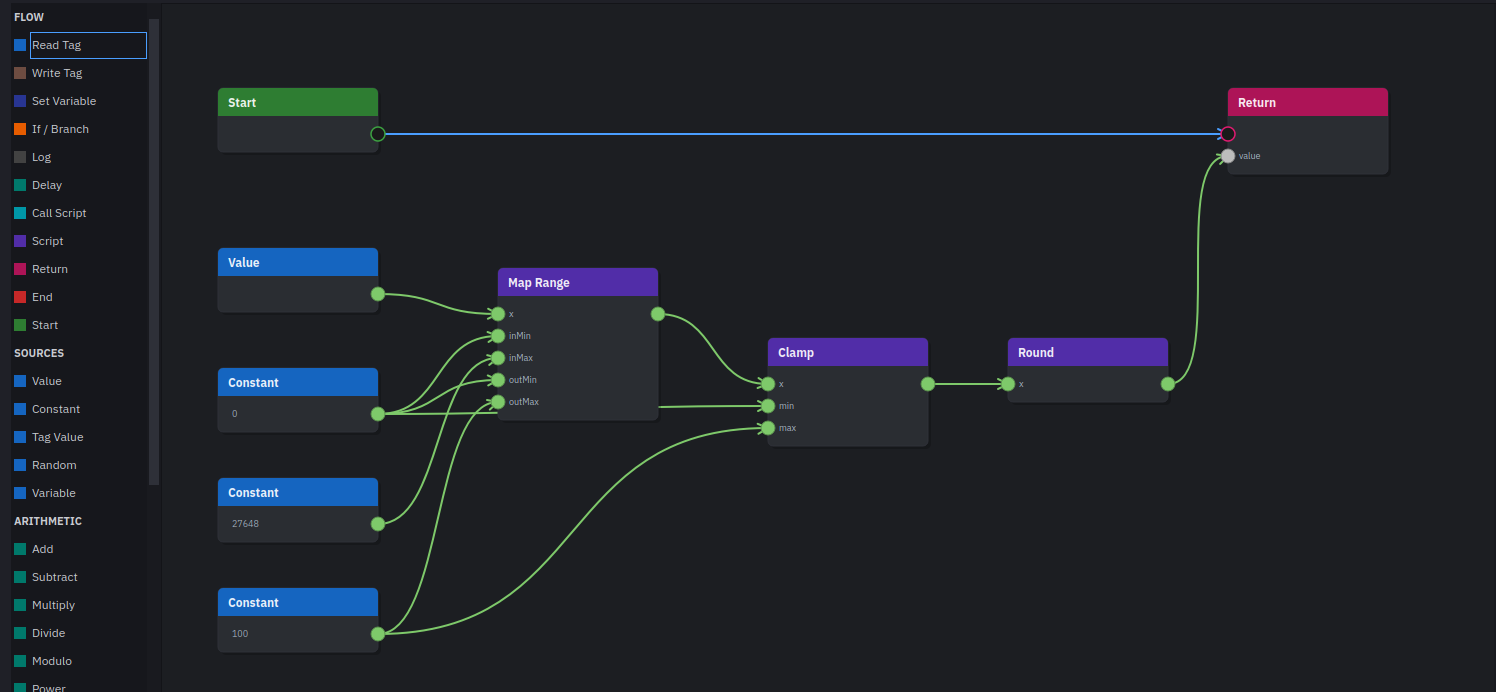Click the Return node value input port

[1228, 156]
